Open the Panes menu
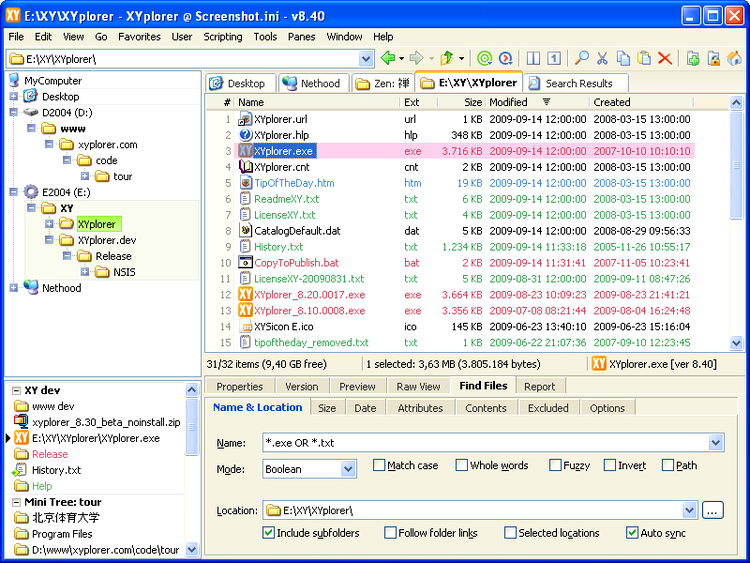The height and width of the screenshot is (563, 750). [x=301, y=37]
